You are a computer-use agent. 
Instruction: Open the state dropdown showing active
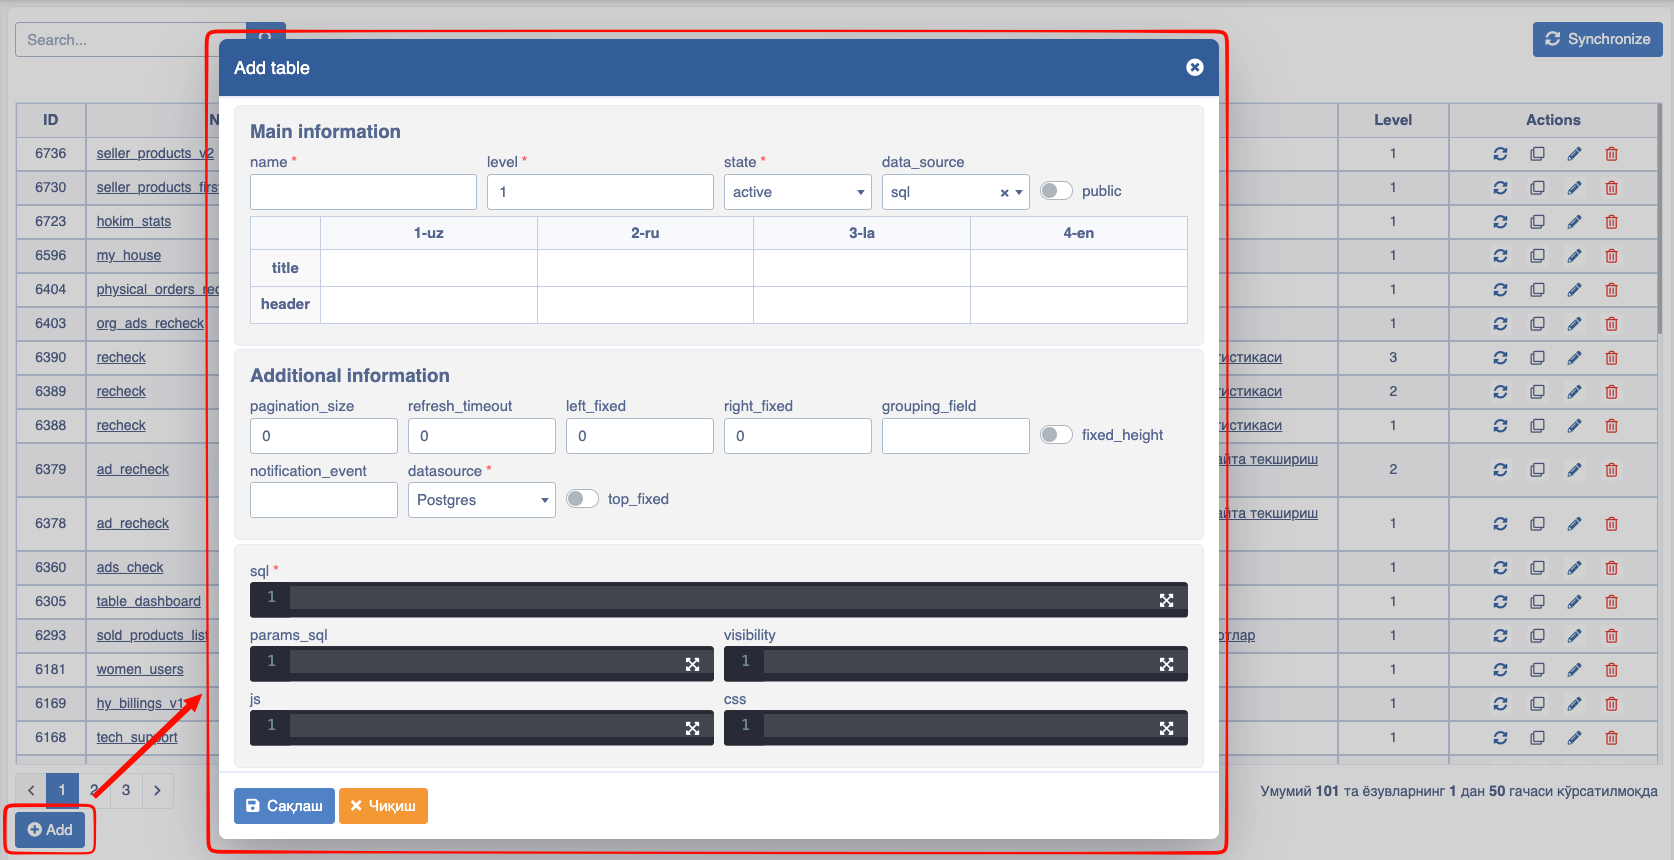point(798,192)
